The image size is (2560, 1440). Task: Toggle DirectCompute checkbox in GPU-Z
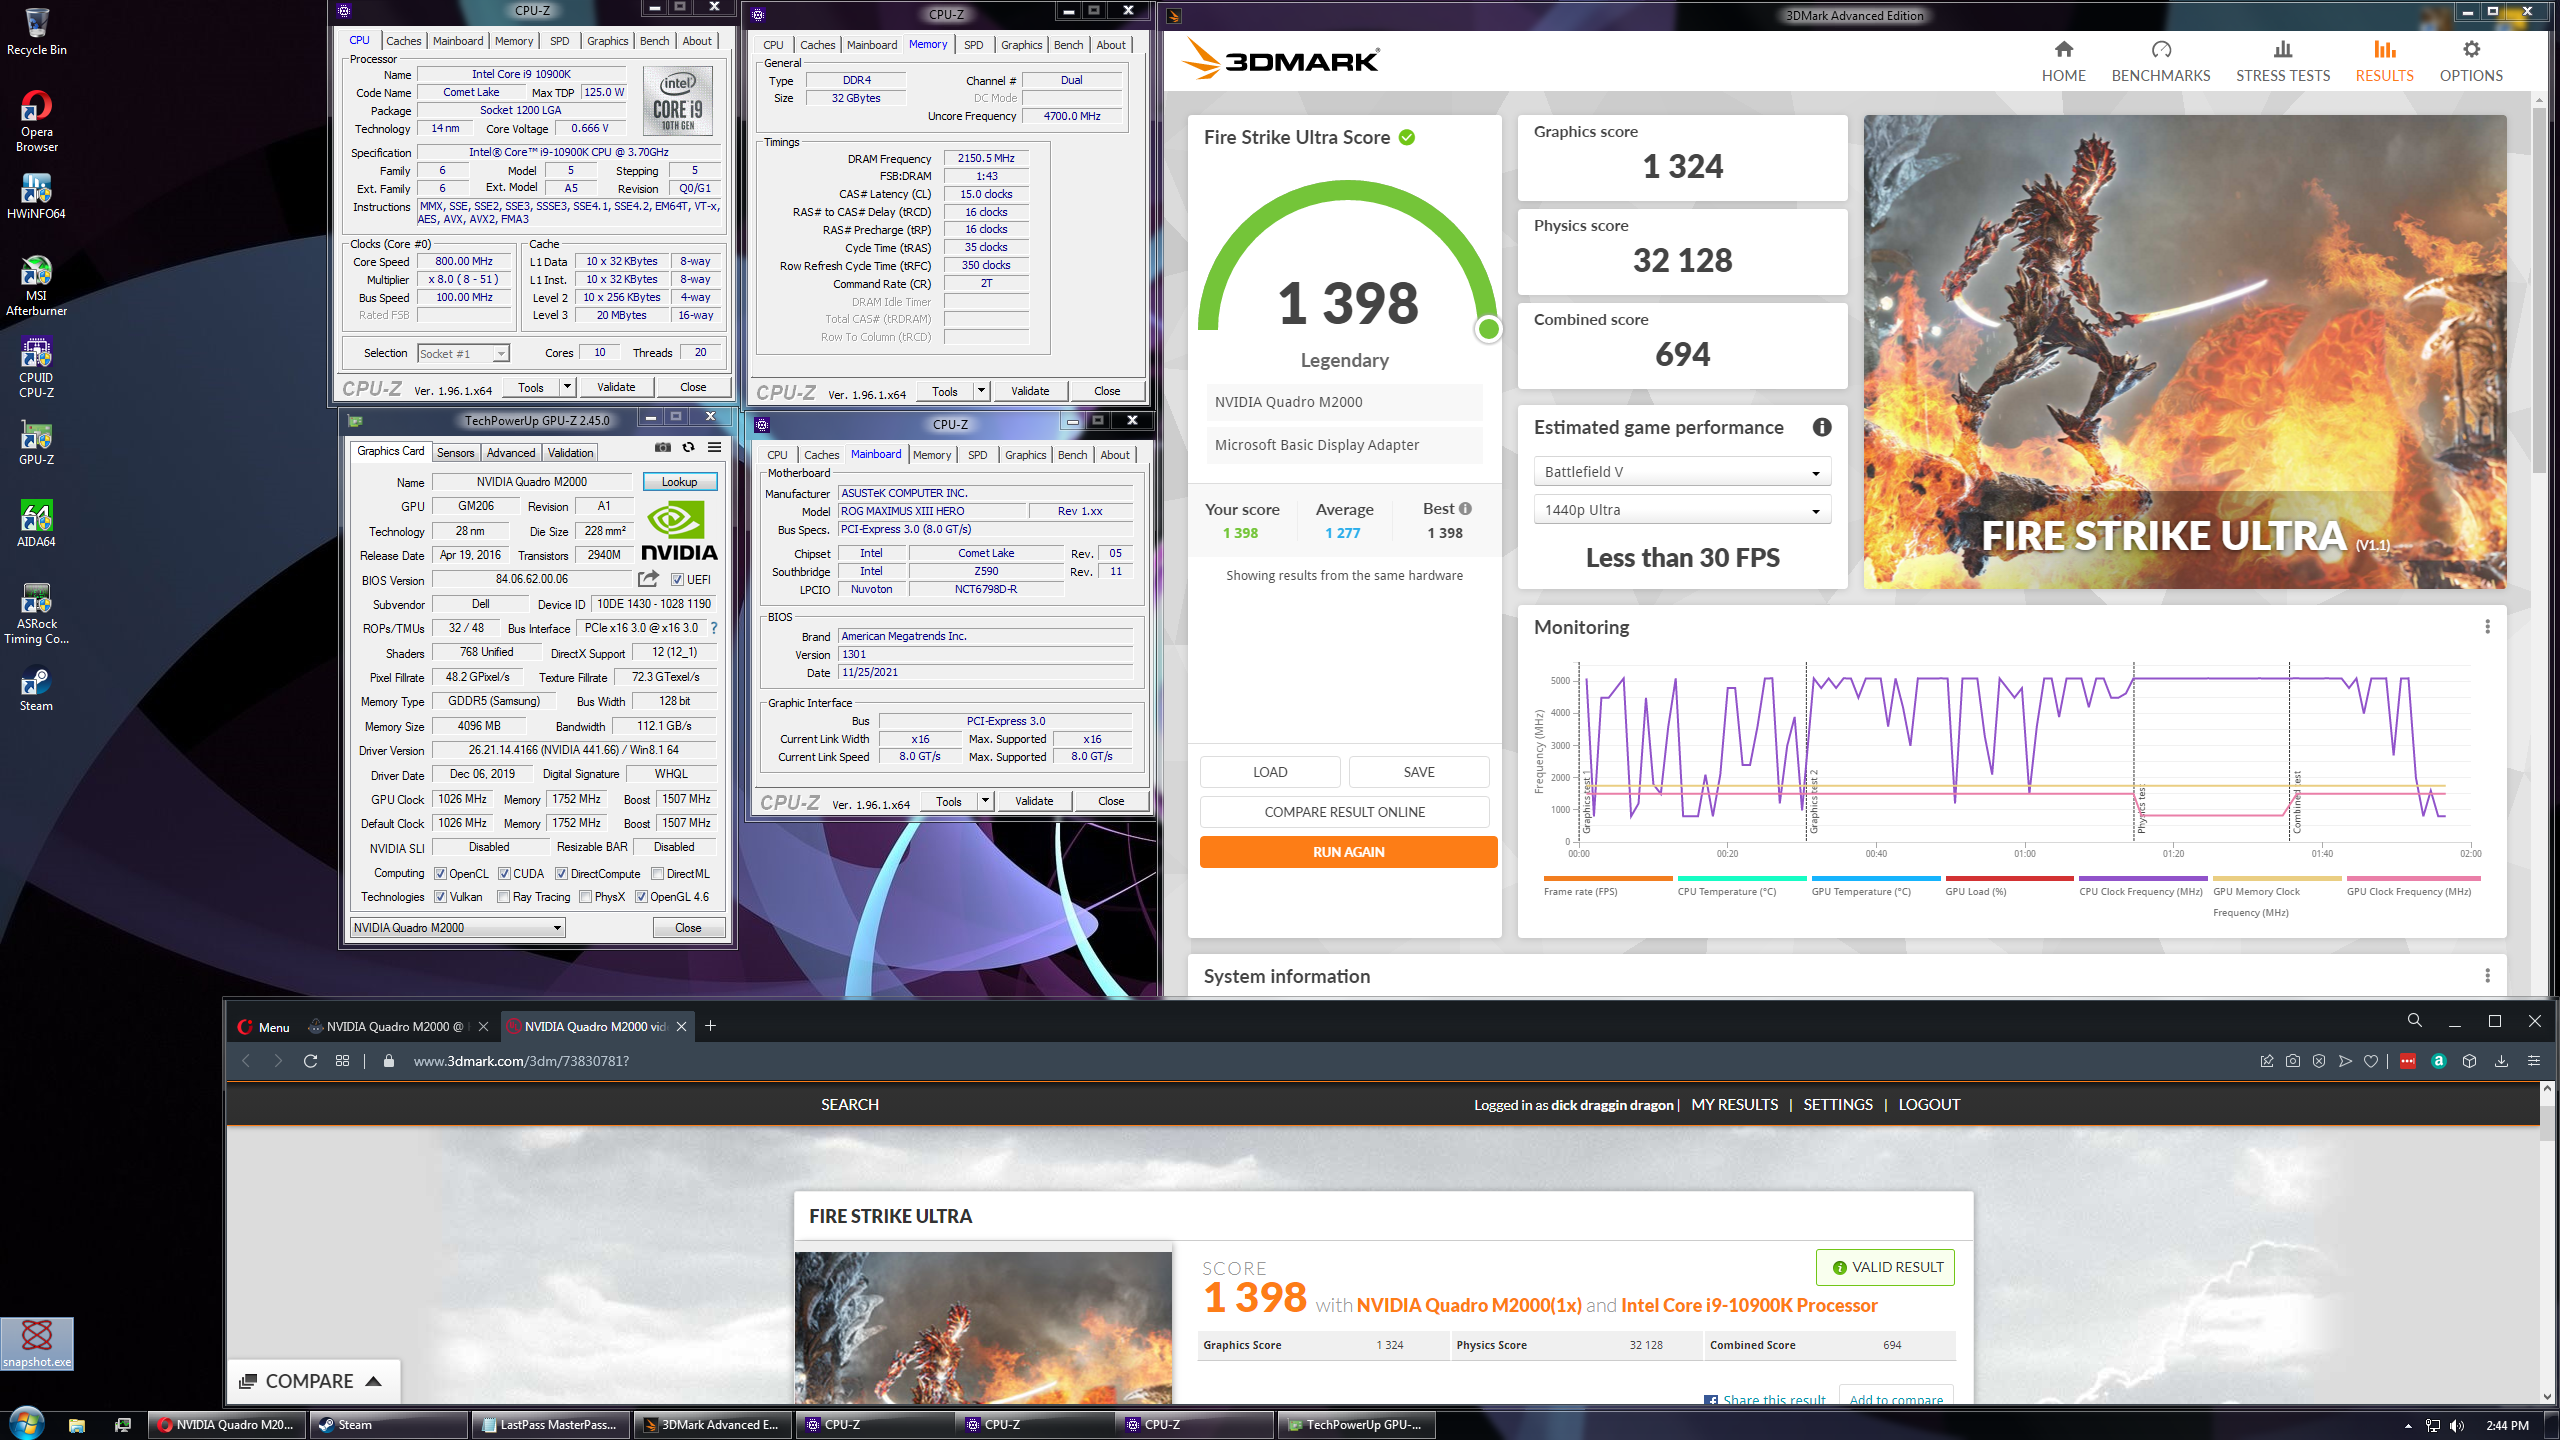561,874
